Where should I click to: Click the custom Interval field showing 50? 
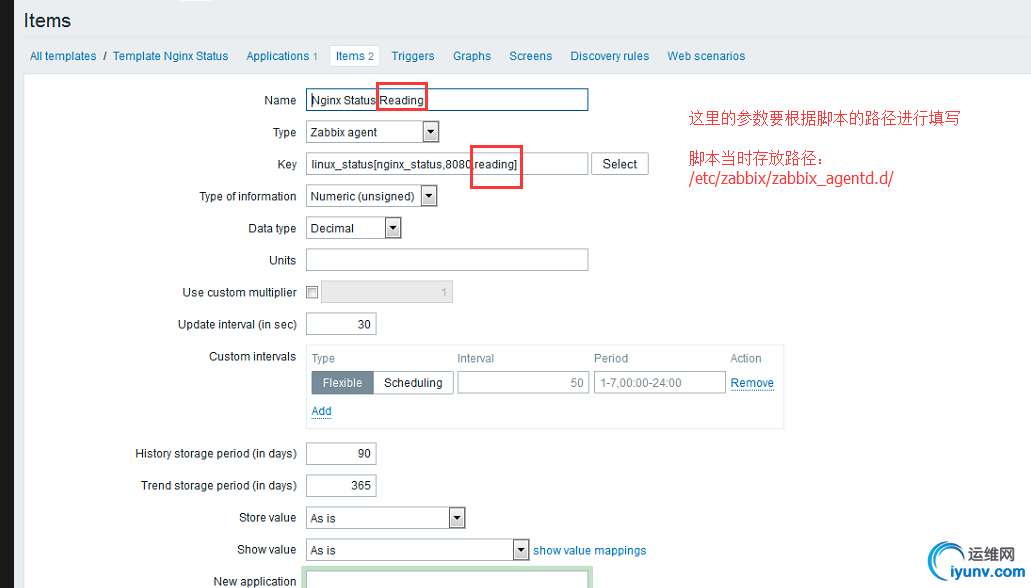(x=523, y=383)
